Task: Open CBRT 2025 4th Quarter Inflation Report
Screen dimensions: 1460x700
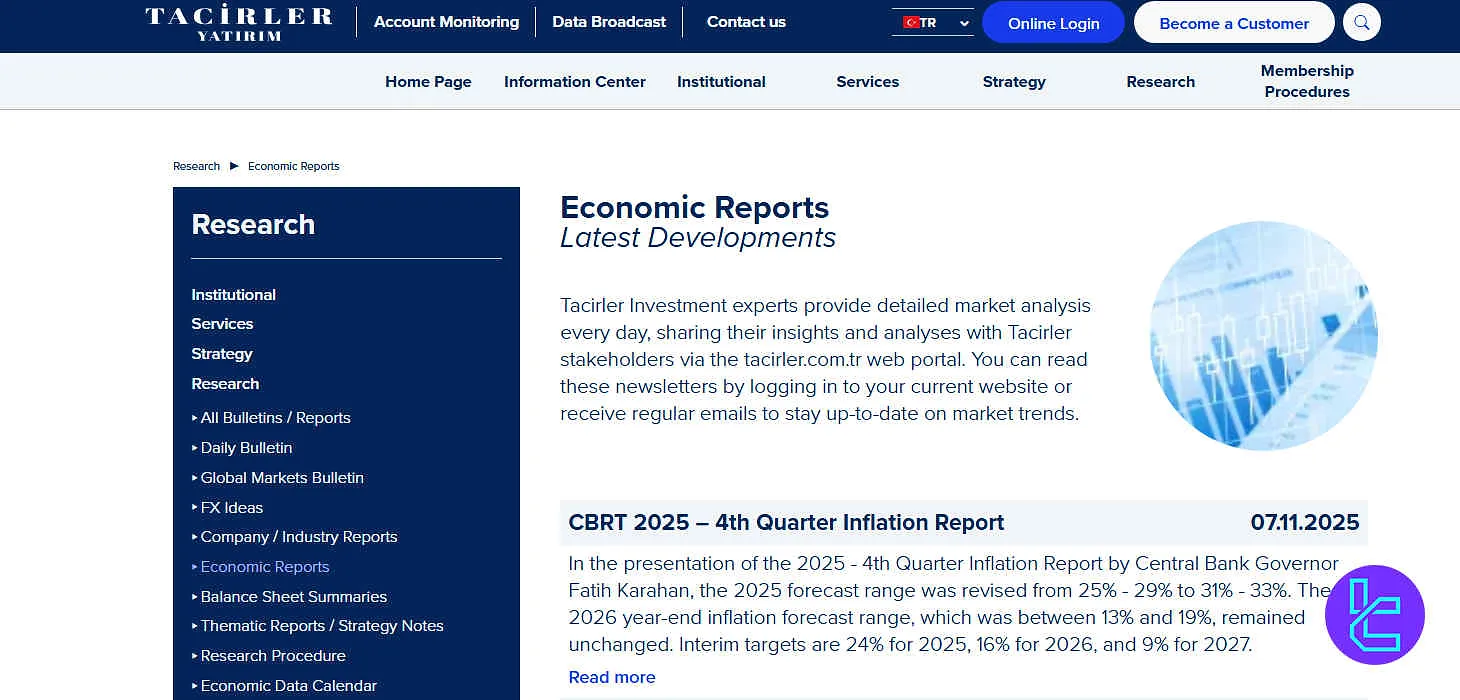Action: pos(786,523)
